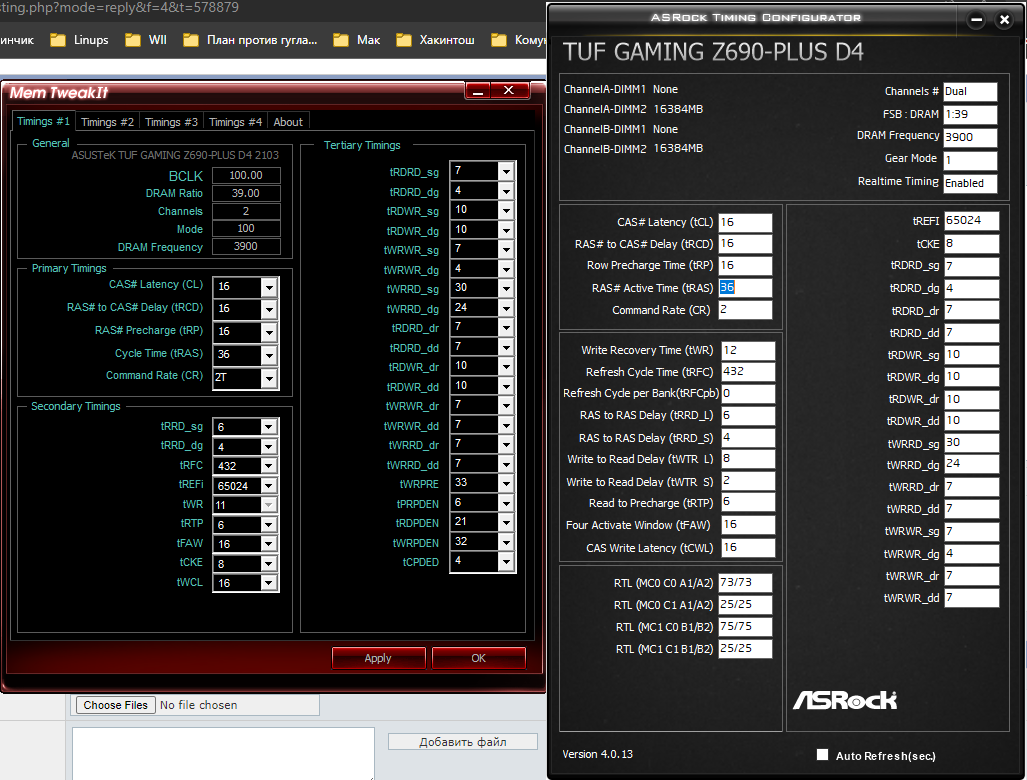The height and width of the screenshot is (780, 1027).
Task: Expand the tRRD_sg dropdown in Mem TweakIt
Action: (269, 427)
